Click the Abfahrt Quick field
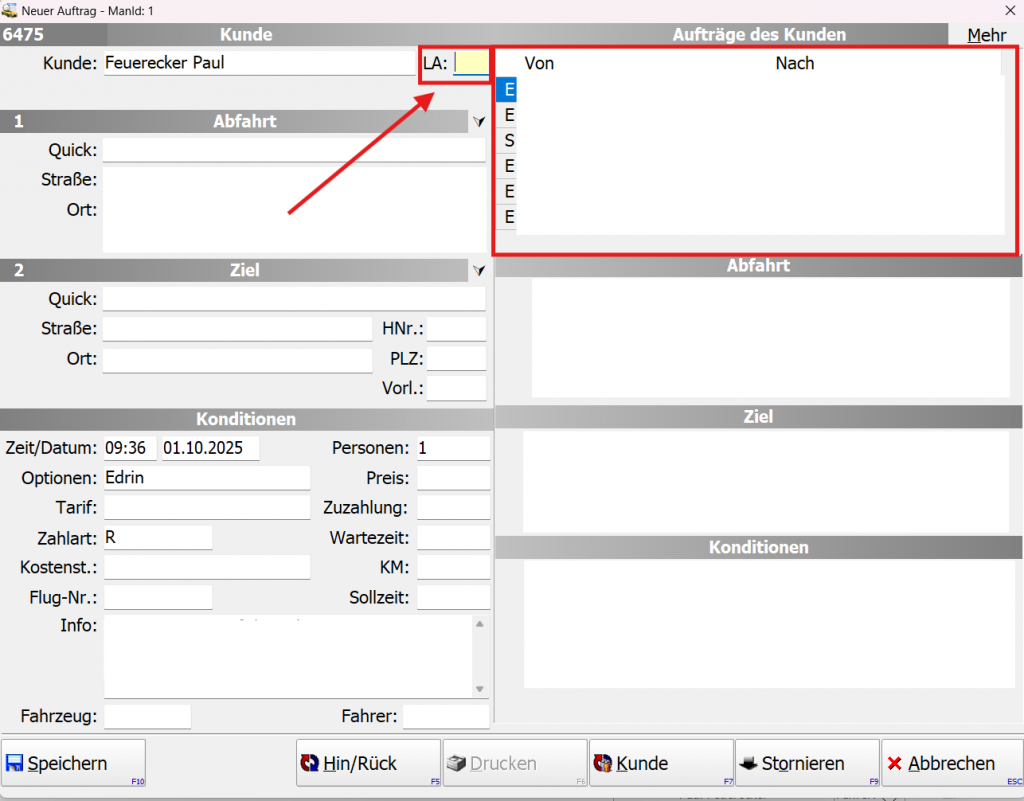Image resolution: width=1024 pixels, height=801 pixels. [x=293, y=150]
